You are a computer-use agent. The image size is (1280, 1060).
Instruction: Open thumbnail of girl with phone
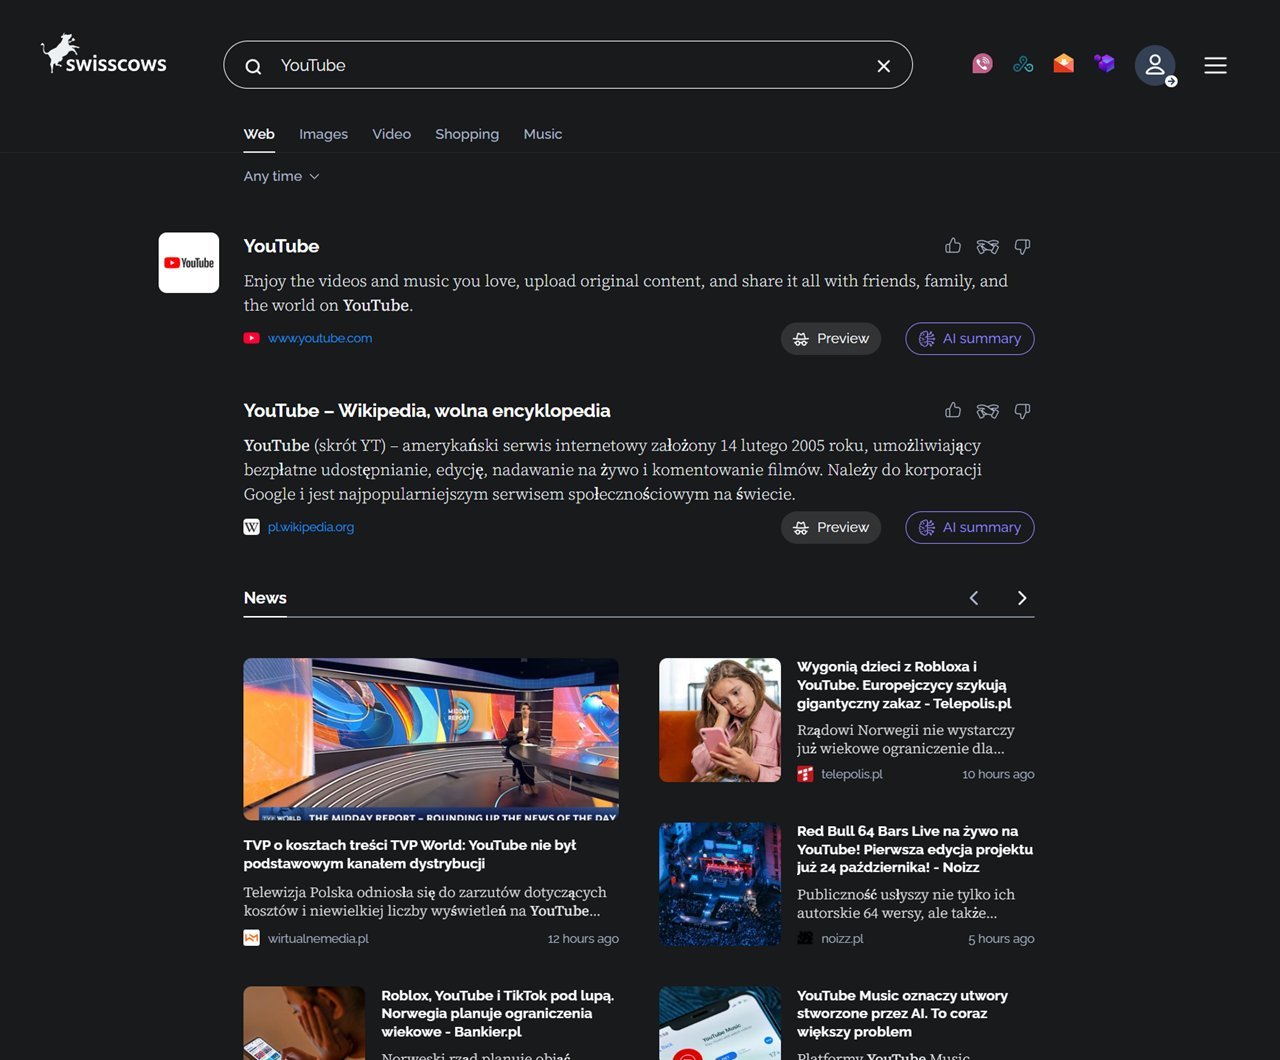(x=720, y=720)
